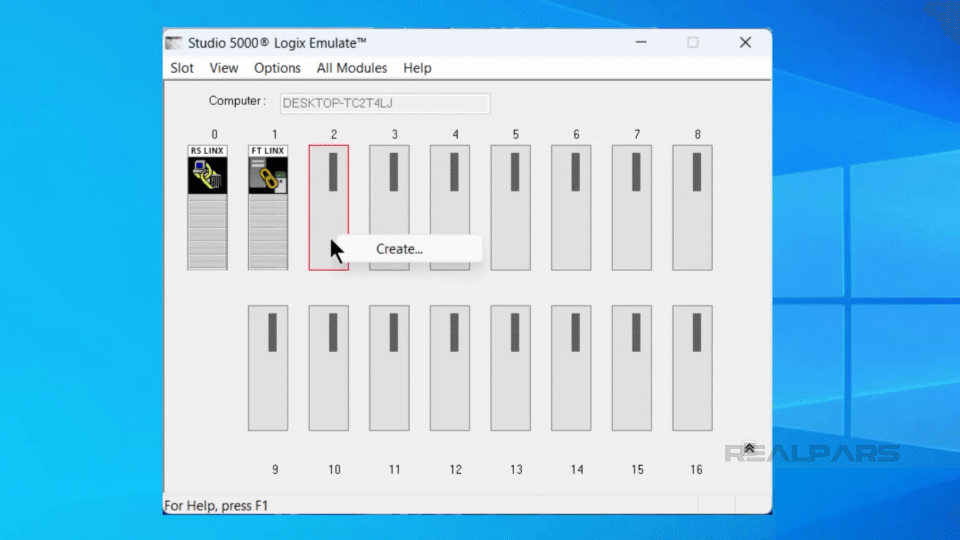Image resolution: width=960 pixels, height=540 pixels.
Task: Click the 'For Help, press F1' status text
Action: pyautogui.click(x=216, y=506)
